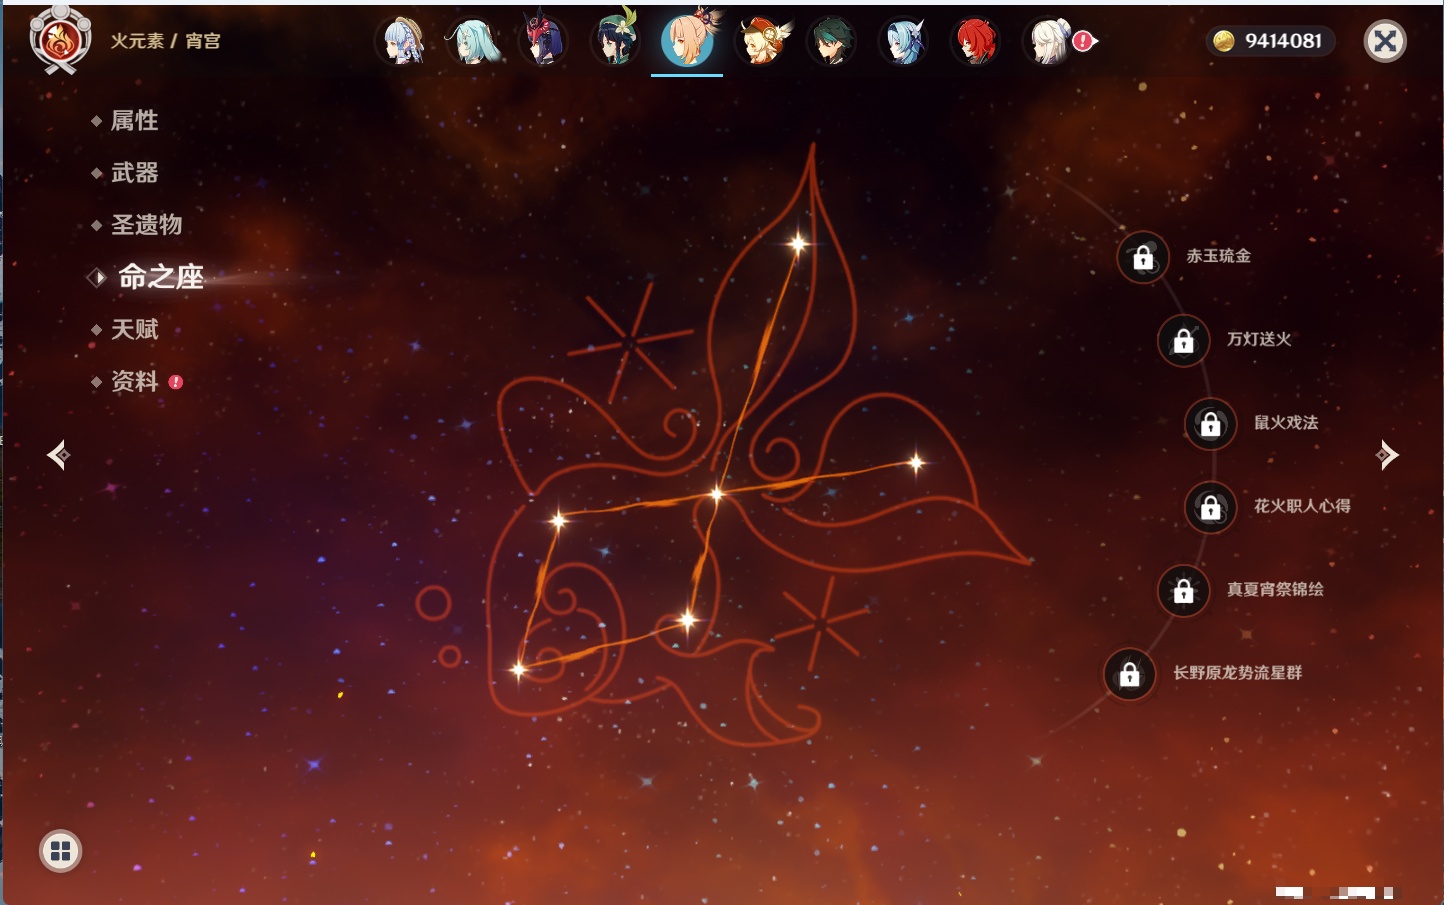Switch to Diluc's red-haired avatar
1444x905 pixels.
pyautogui.click(x=975, y=41)
